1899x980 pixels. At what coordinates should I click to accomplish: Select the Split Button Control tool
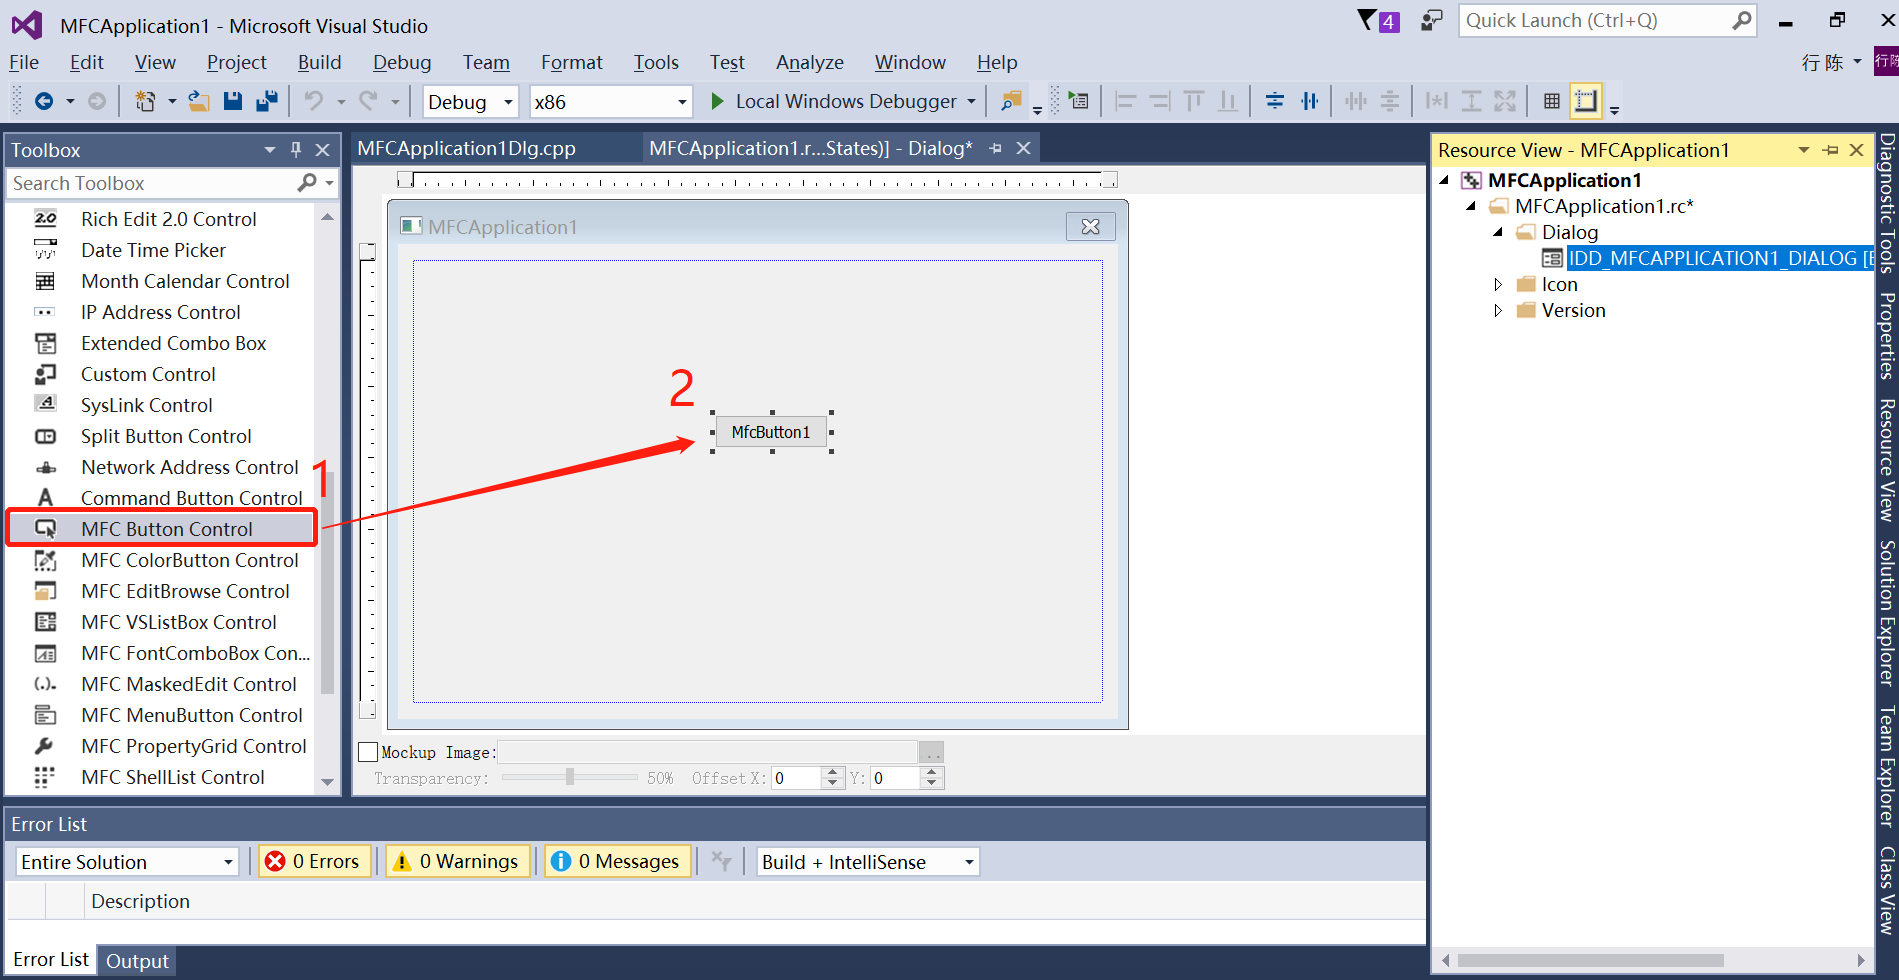(x=166, y=436)
